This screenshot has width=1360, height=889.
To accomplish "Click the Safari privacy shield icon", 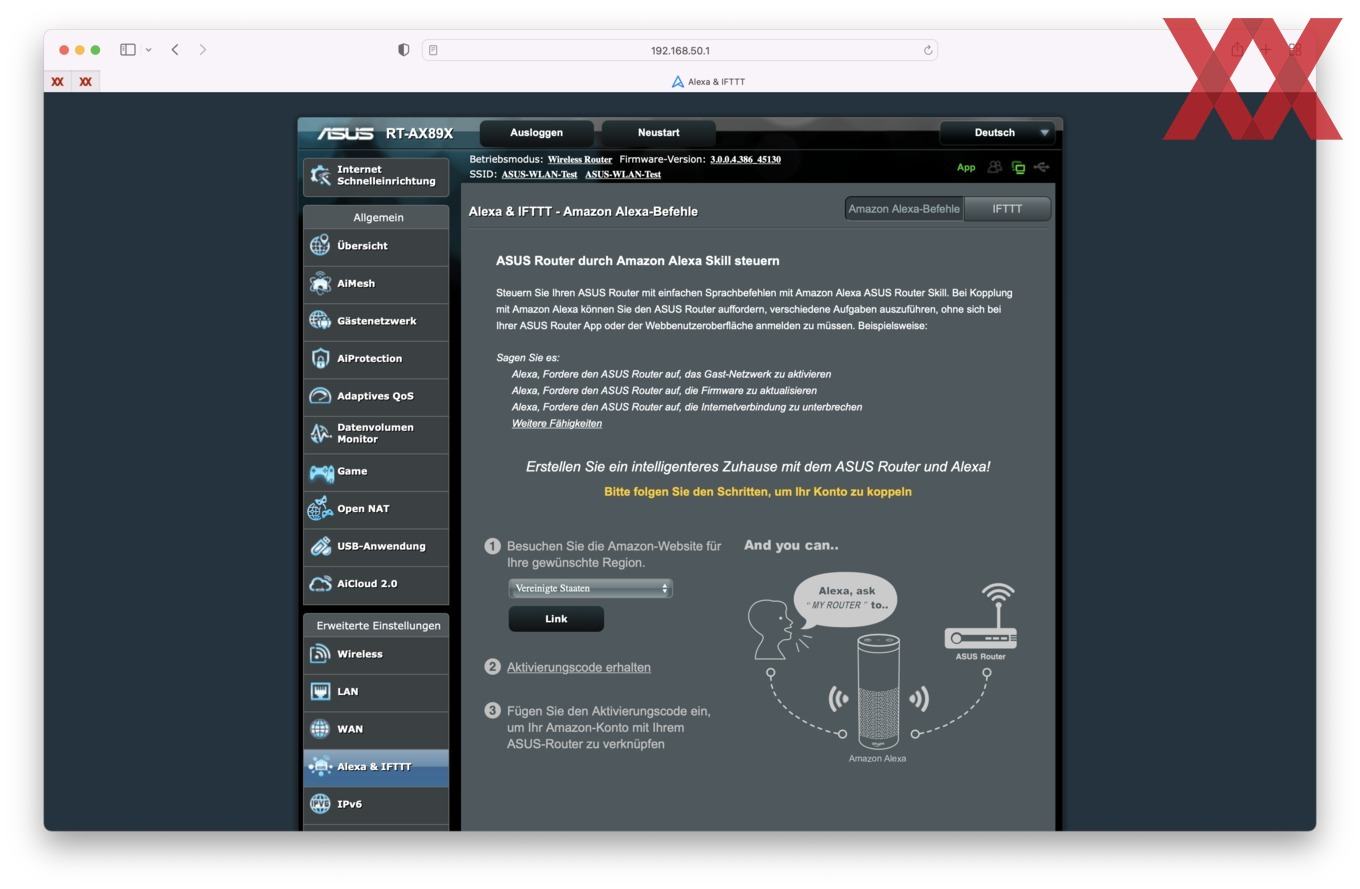I will click(x=404, y=50).
